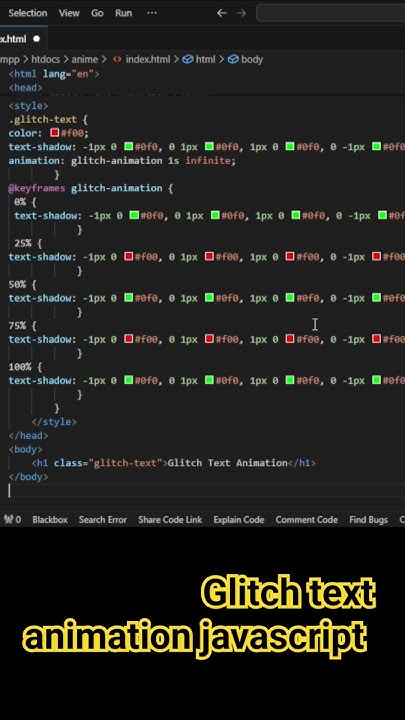
Task: Click Search Error in the status bar
Action: [102, 520]
